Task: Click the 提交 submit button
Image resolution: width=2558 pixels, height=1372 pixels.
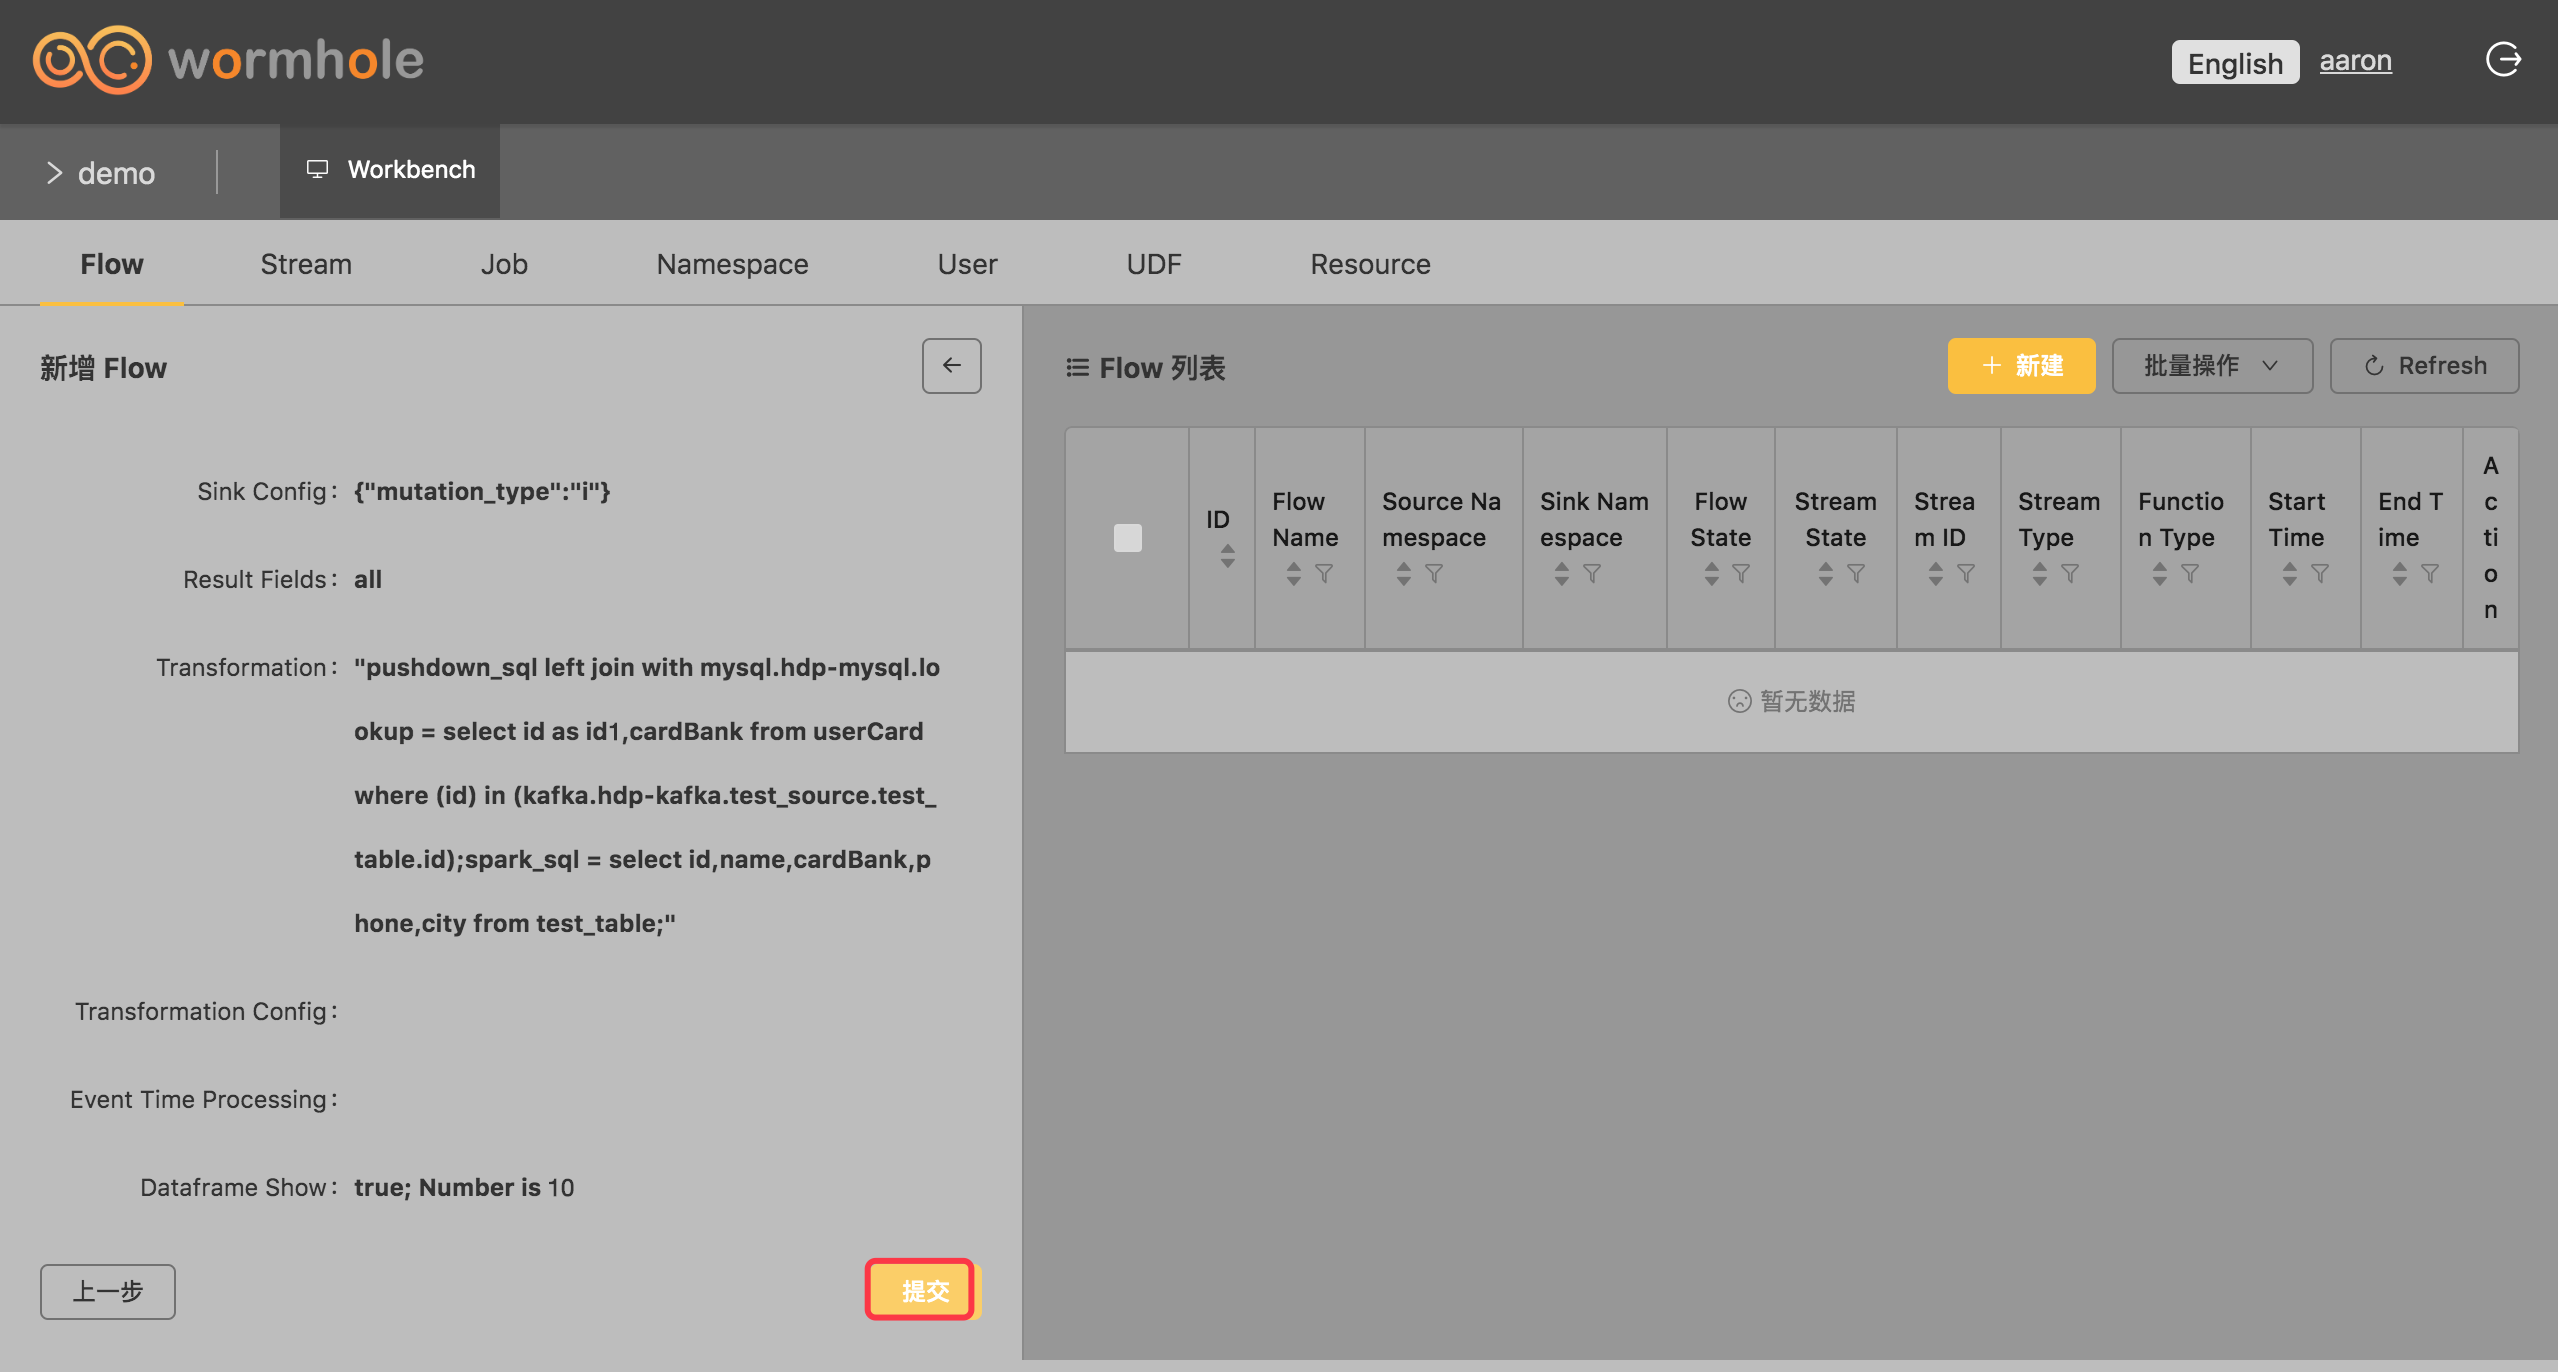Action: (921, 1290)
